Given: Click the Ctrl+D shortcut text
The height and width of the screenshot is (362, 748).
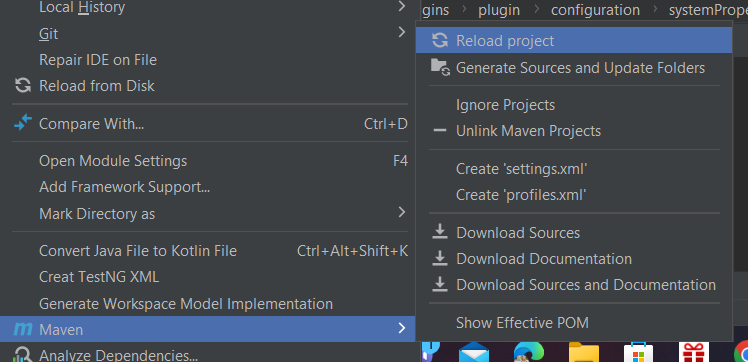Looking at the screenshot, I should 385,124.
